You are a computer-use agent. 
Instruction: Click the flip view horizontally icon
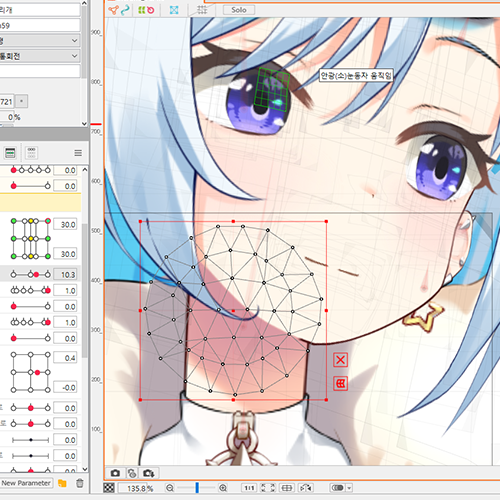[x=306, y=488]
